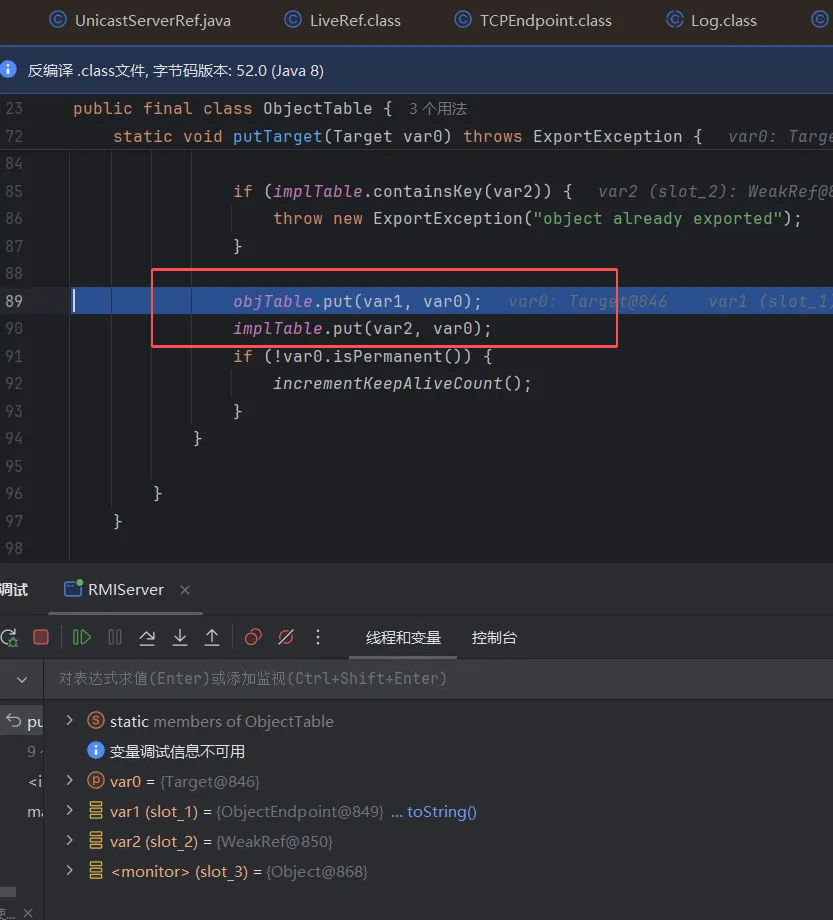This screenshot has width=833, height=920.
Task: Expand static members of ObjectTable
Action: click(69, 721)
